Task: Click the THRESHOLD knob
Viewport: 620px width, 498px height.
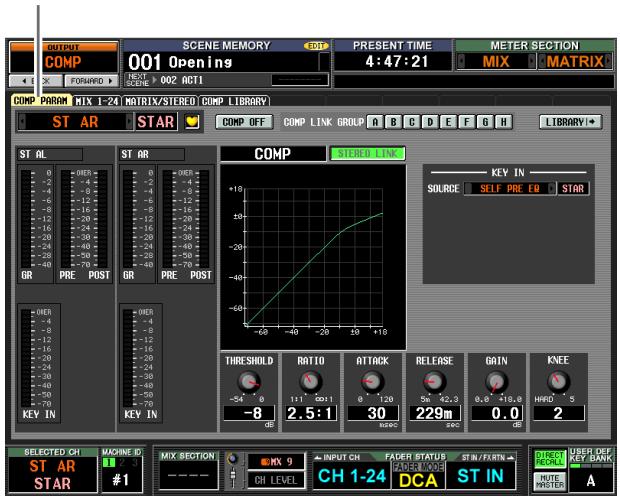Action: [249, 382]
